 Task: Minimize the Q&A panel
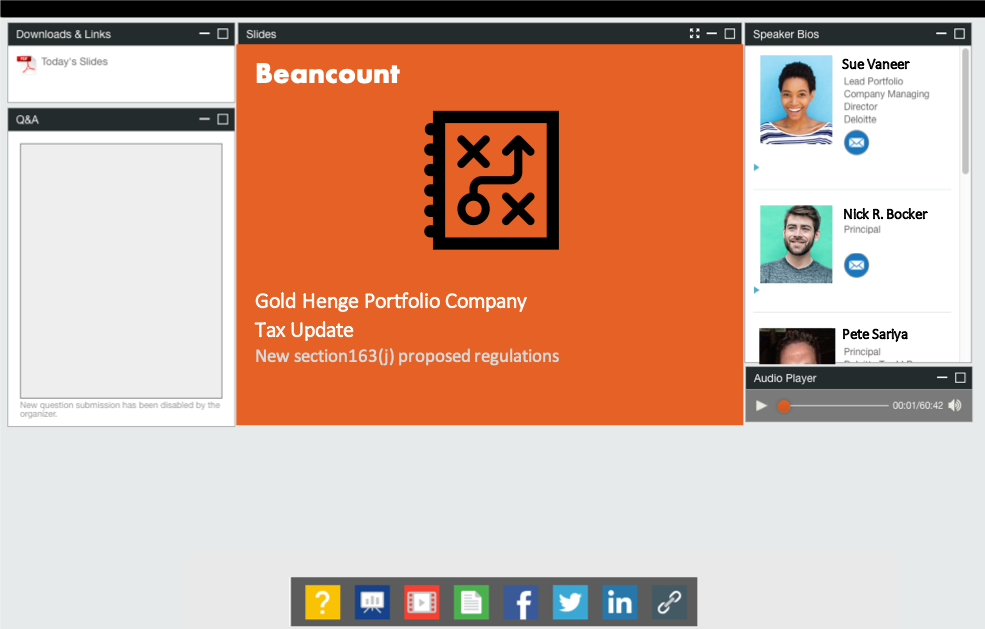[204, 119]
